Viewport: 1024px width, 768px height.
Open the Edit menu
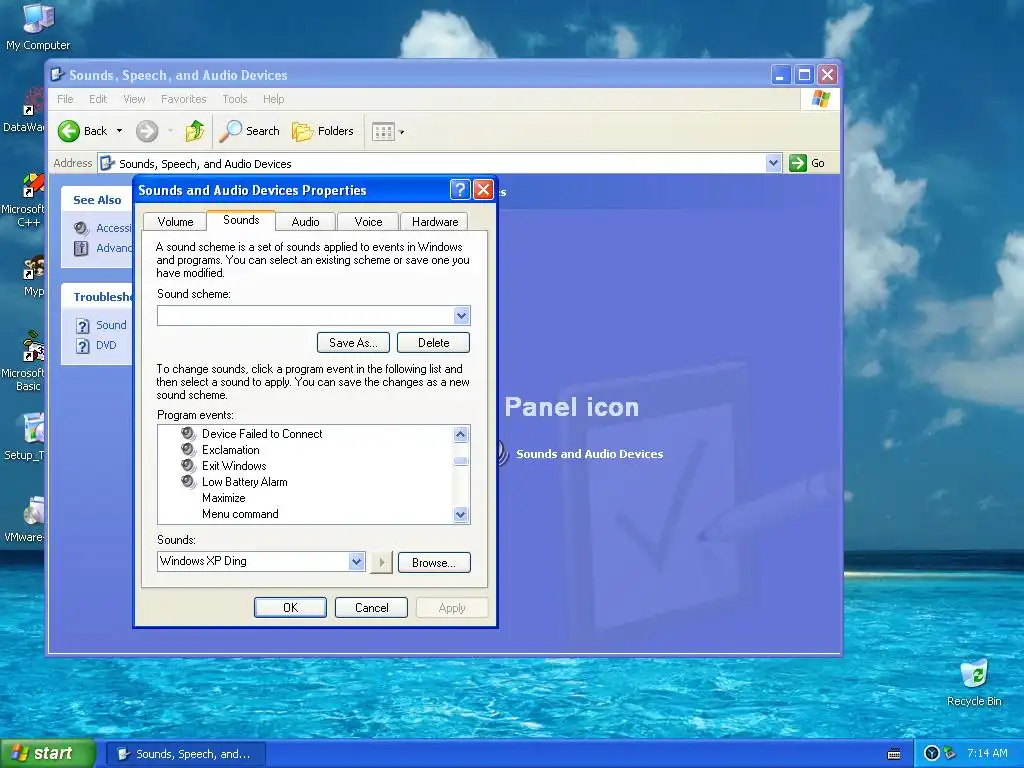(x=98, y=99)
